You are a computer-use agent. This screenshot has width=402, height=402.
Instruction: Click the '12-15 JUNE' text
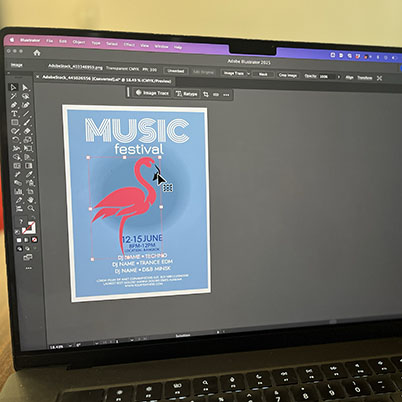tap(142, 239)
